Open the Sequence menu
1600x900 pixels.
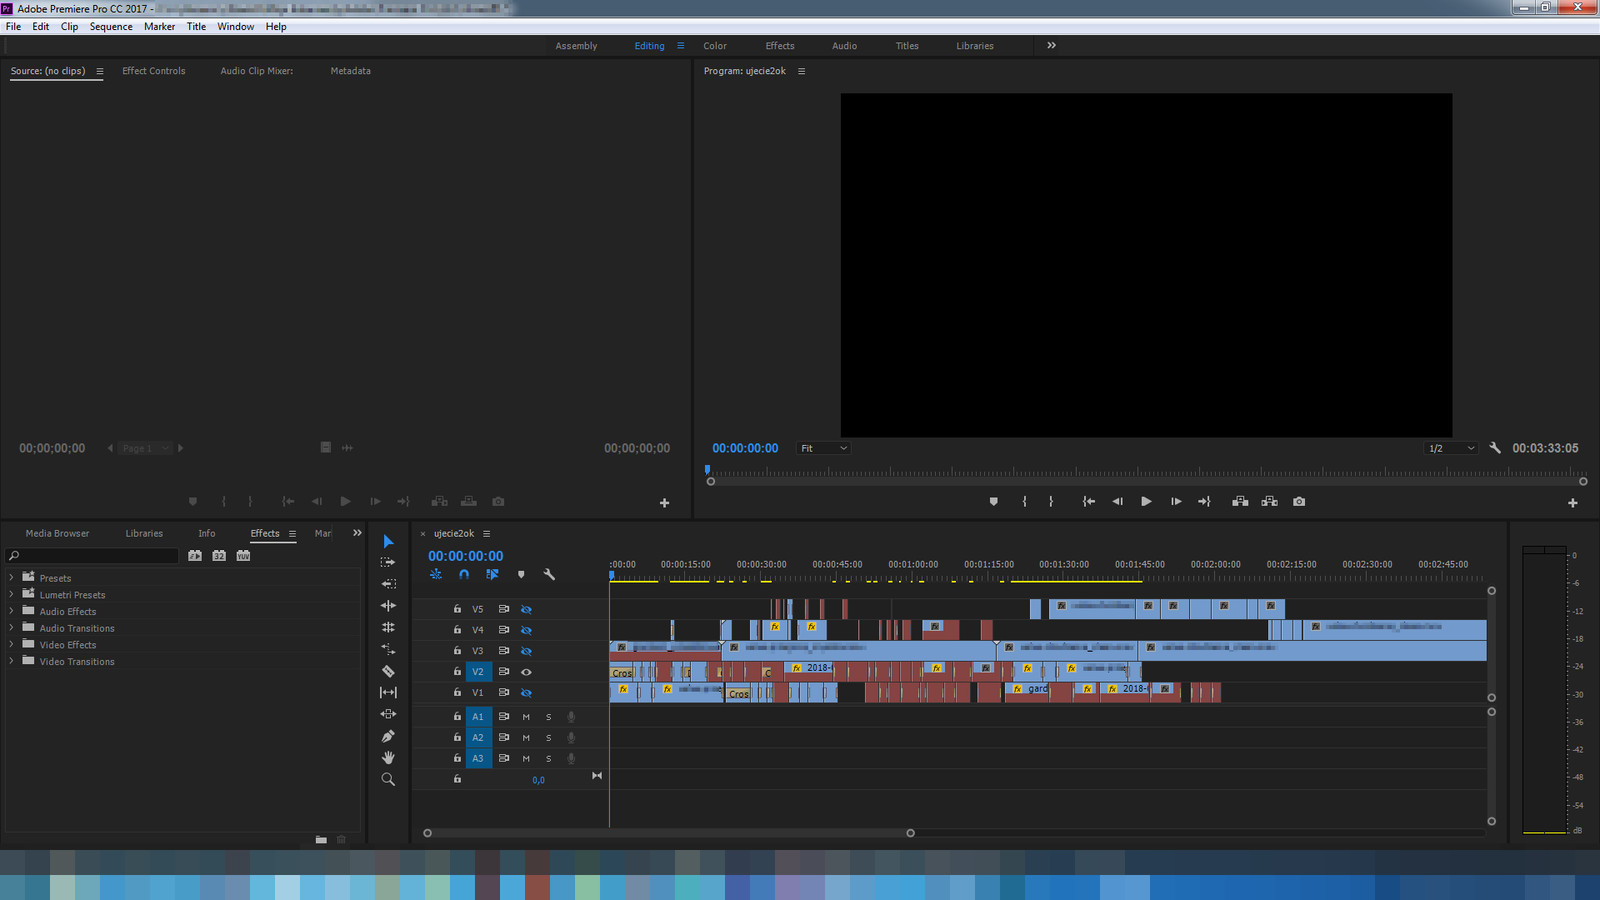111,27
